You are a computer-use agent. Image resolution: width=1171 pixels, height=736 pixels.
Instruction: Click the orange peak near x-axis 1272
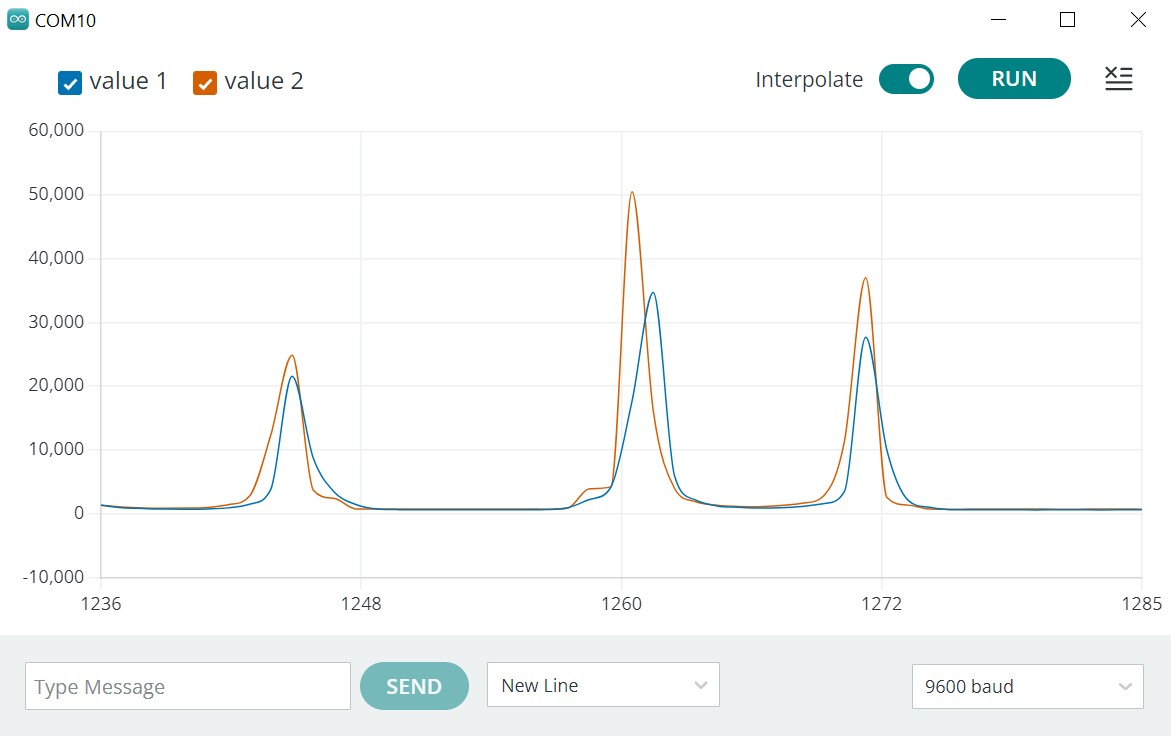(x=865, y=279)
